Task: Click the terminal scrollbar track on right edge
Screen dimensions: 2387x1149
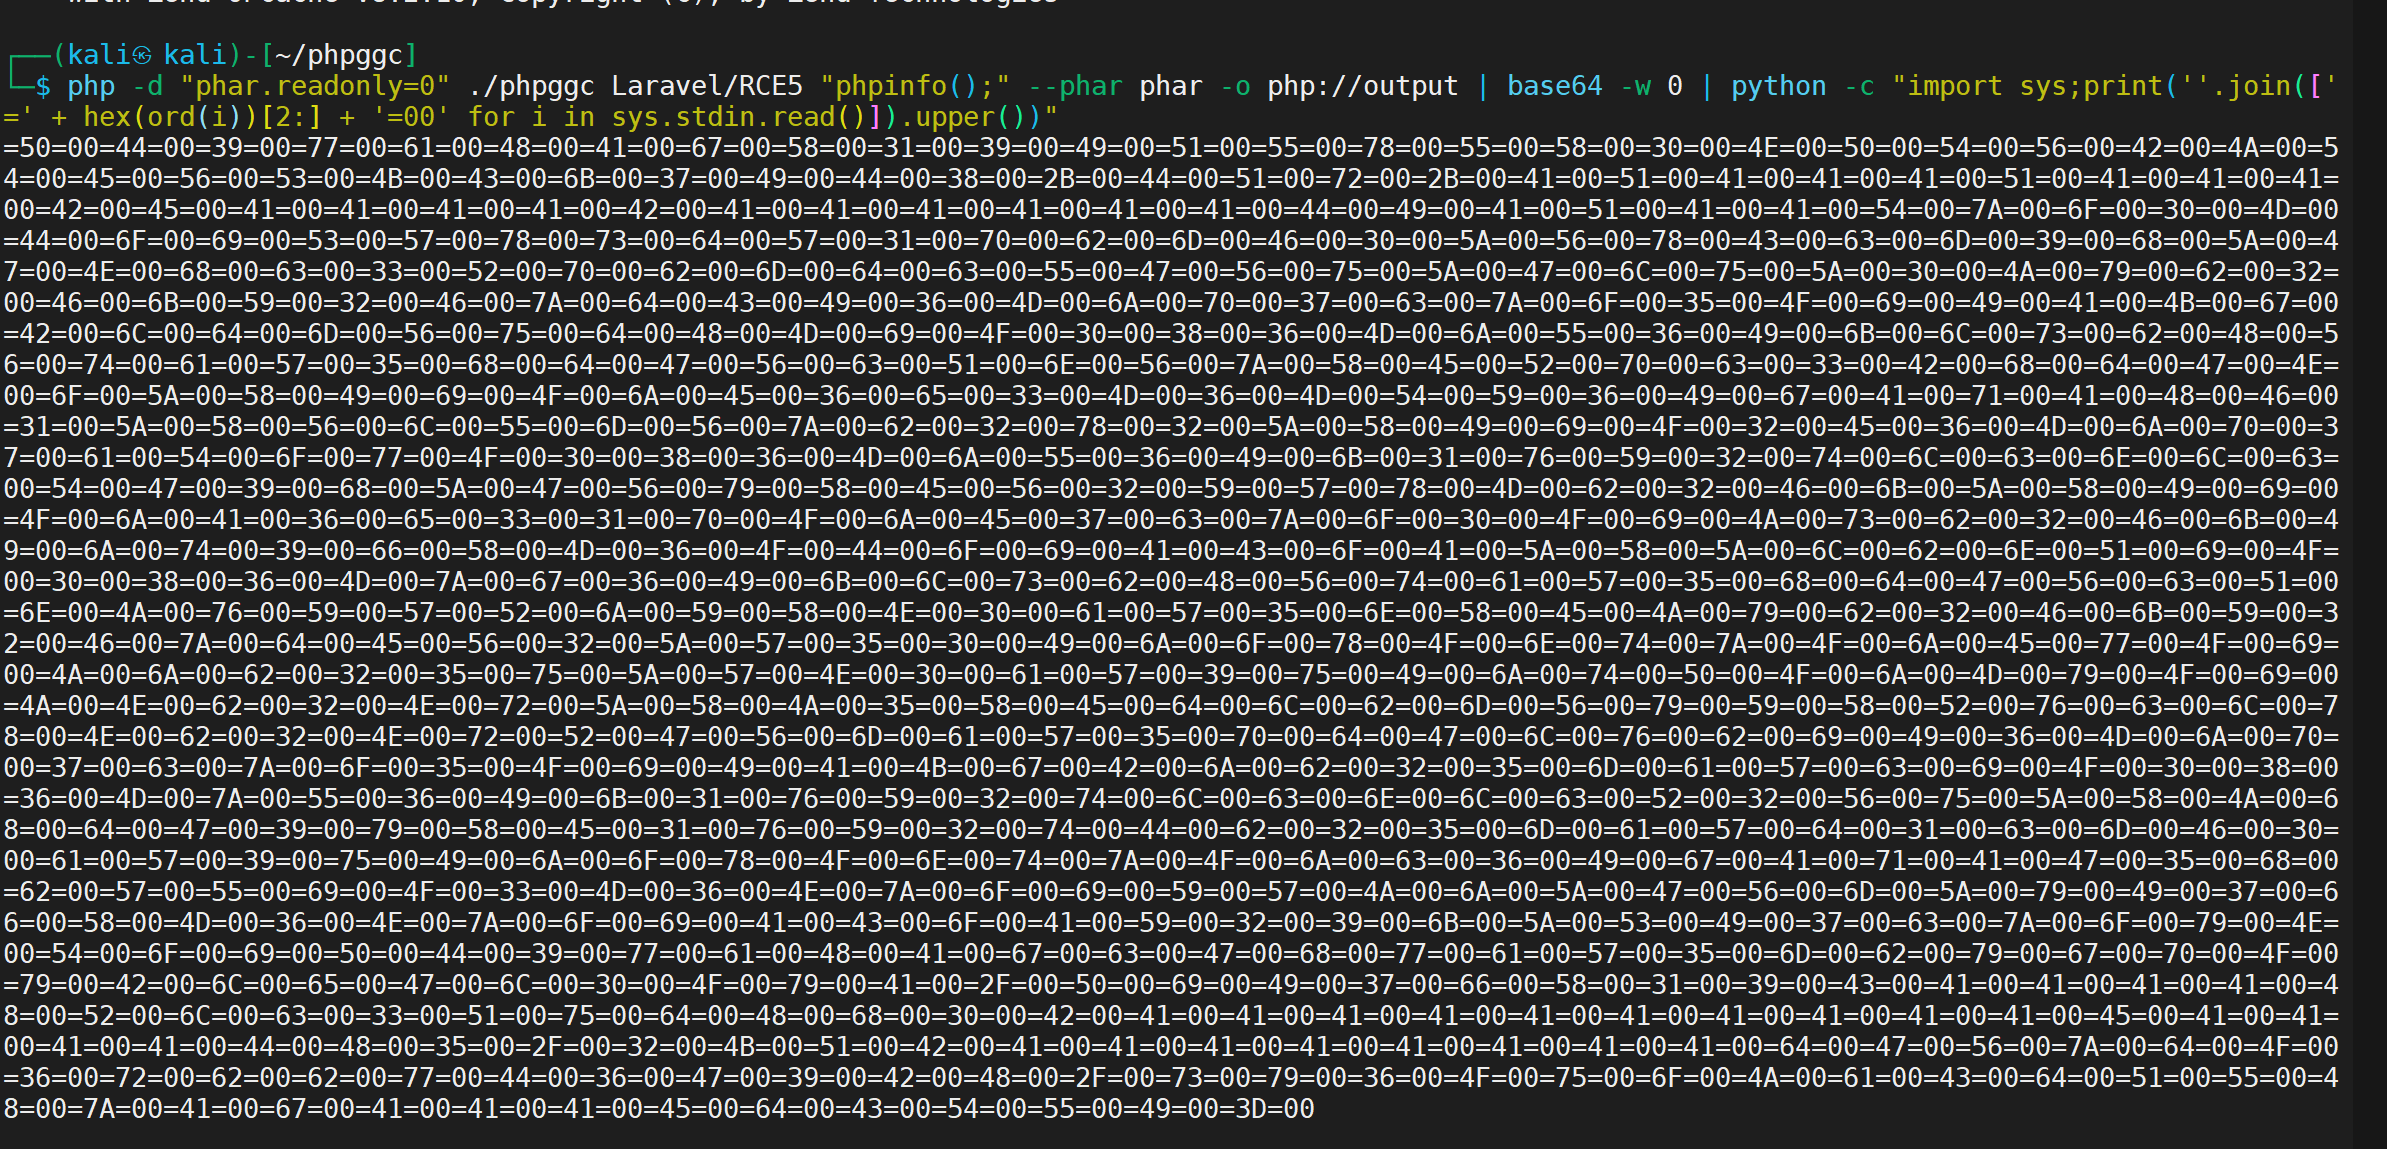Action: (2369, 574)
